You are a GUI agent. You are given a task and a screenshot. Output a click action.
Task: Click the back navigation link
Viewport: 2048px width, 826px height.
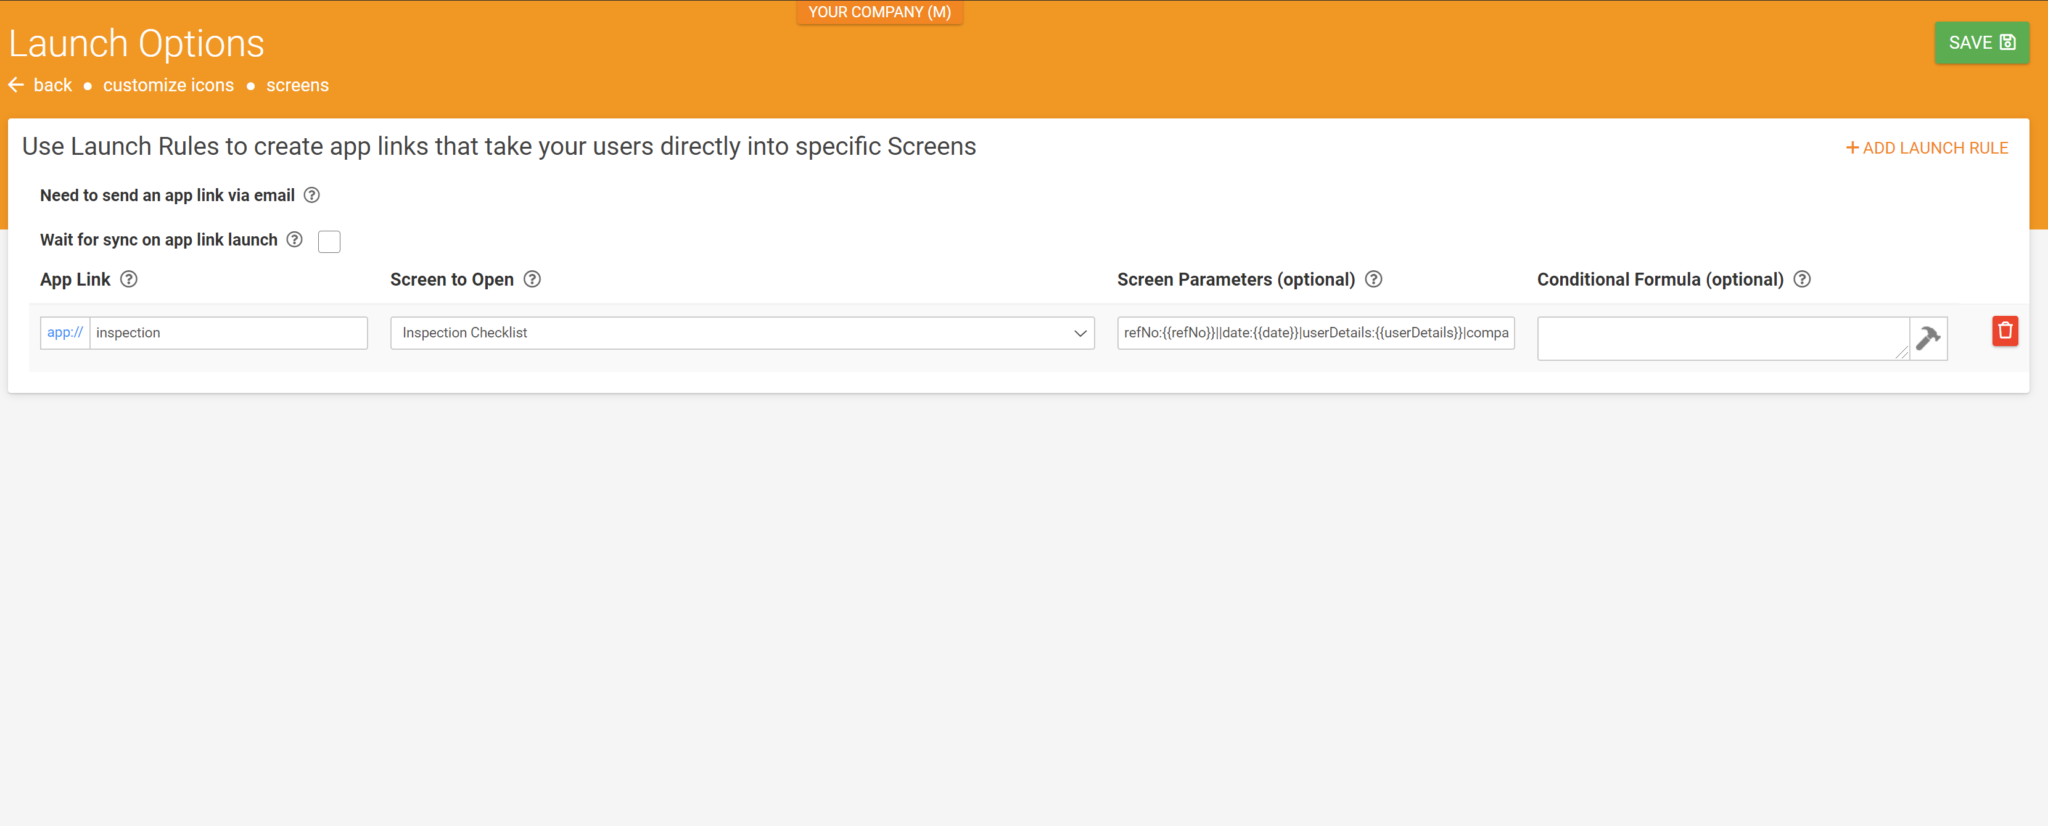pyautogui.click(x=52, y=85)
